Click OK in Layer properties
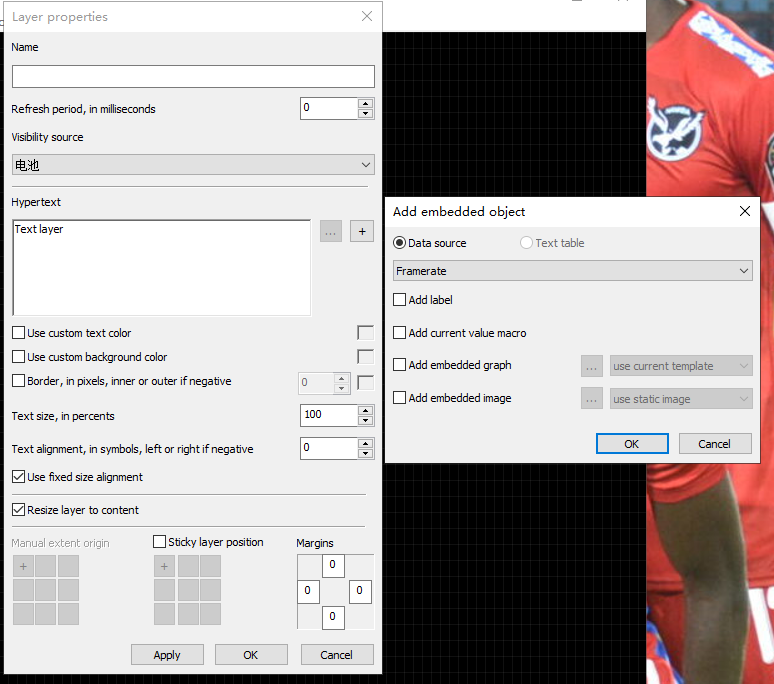The width and height of the screenshot is (774, 684). (251, 655)
